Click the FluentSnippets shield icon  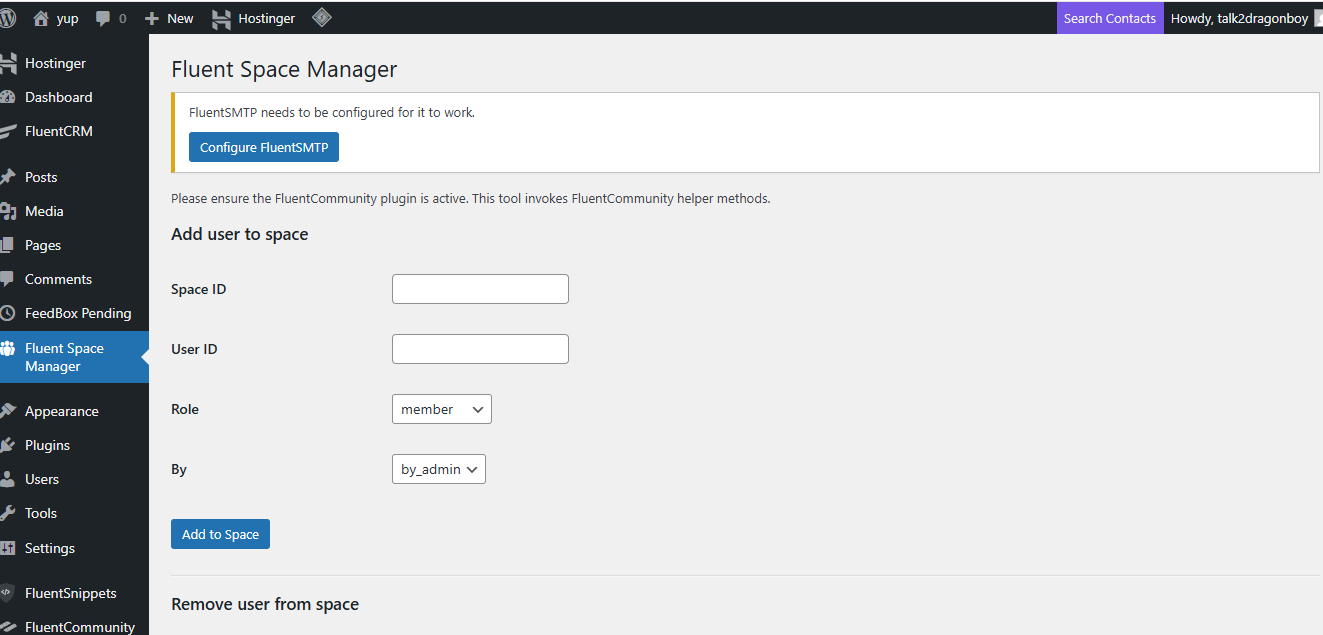(8, 593)
